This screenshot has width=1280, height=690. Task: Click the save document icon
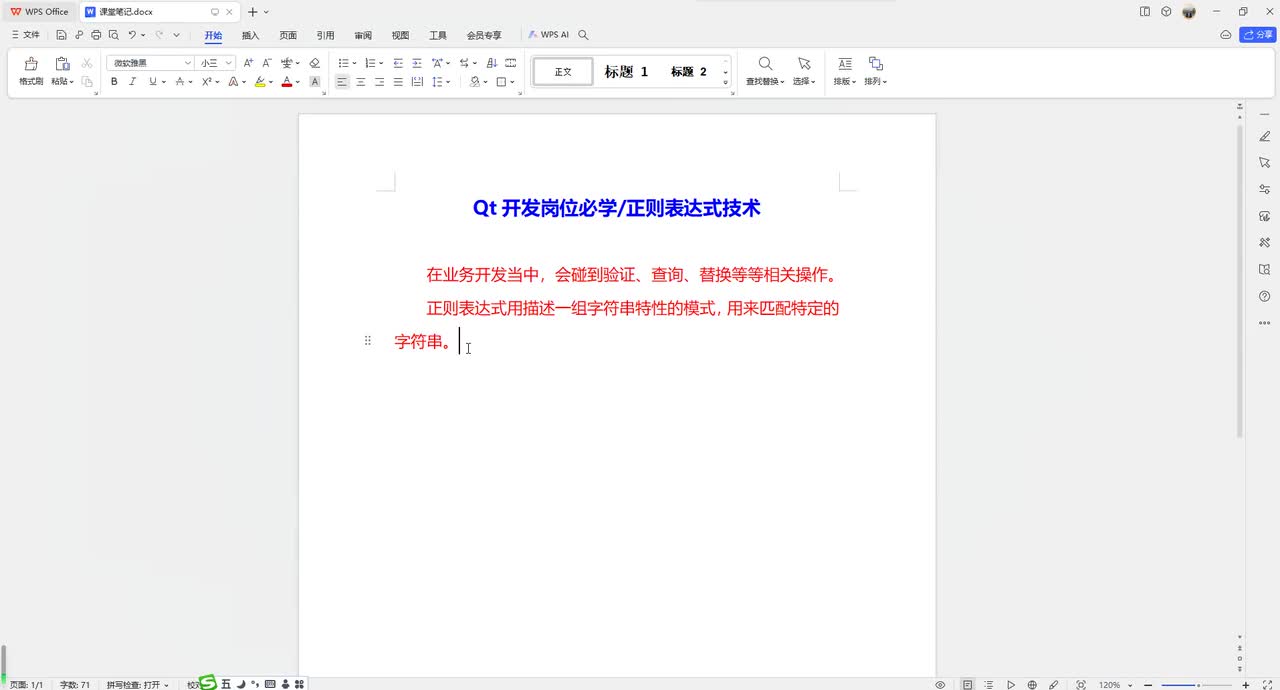pos(61,35)
